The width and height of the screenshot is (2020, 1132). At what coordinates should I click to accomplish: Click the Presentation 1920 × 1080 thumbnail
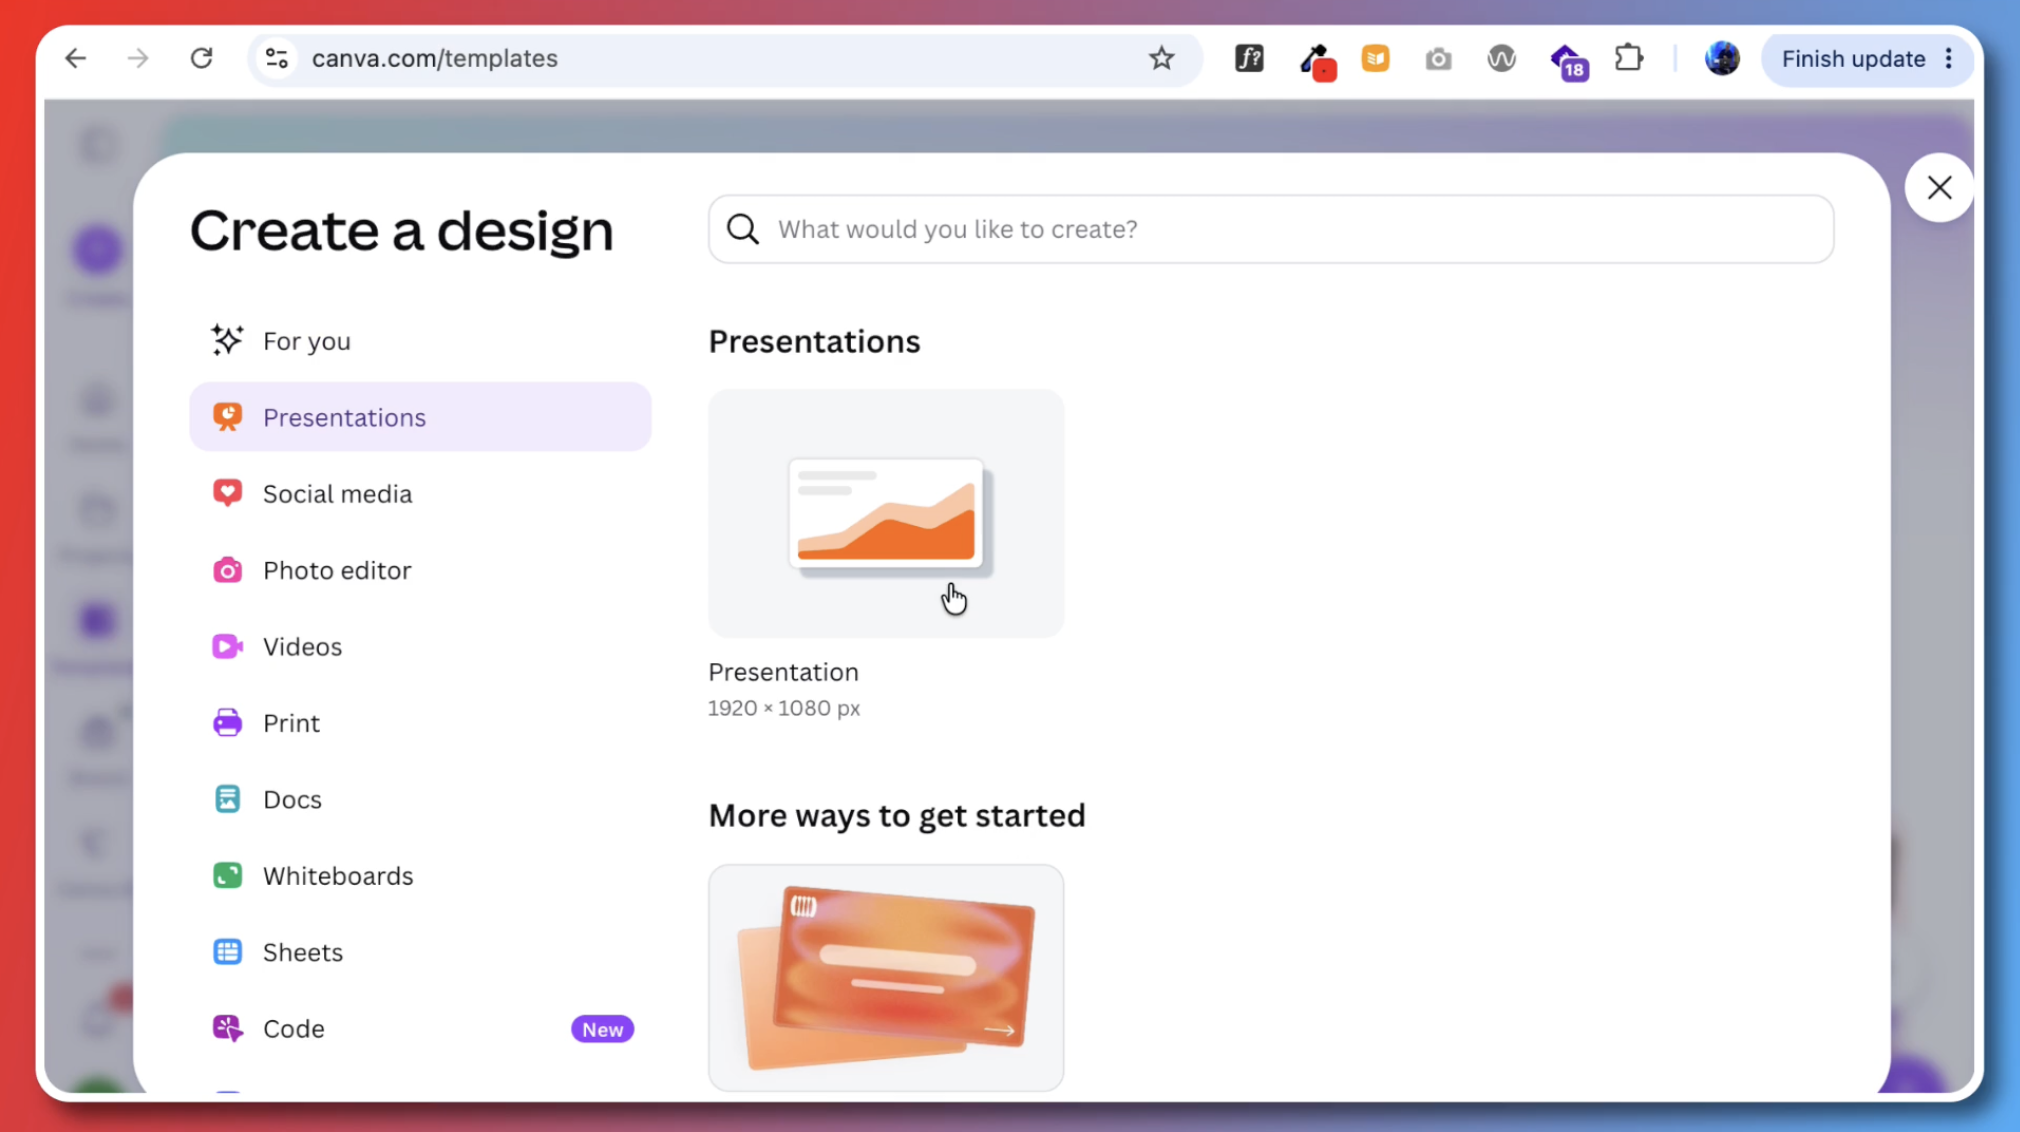pos(886,513)
